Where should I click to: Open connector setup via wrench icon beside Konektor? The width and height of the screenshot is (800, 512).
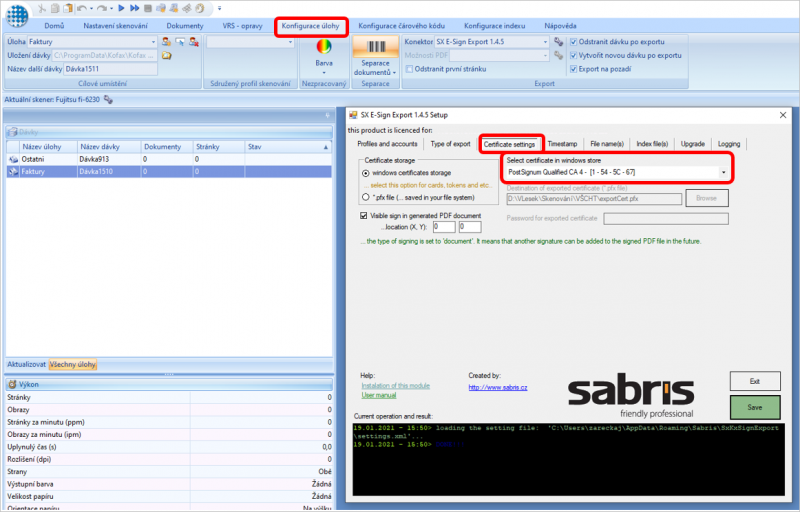click(x=559, y=42)
